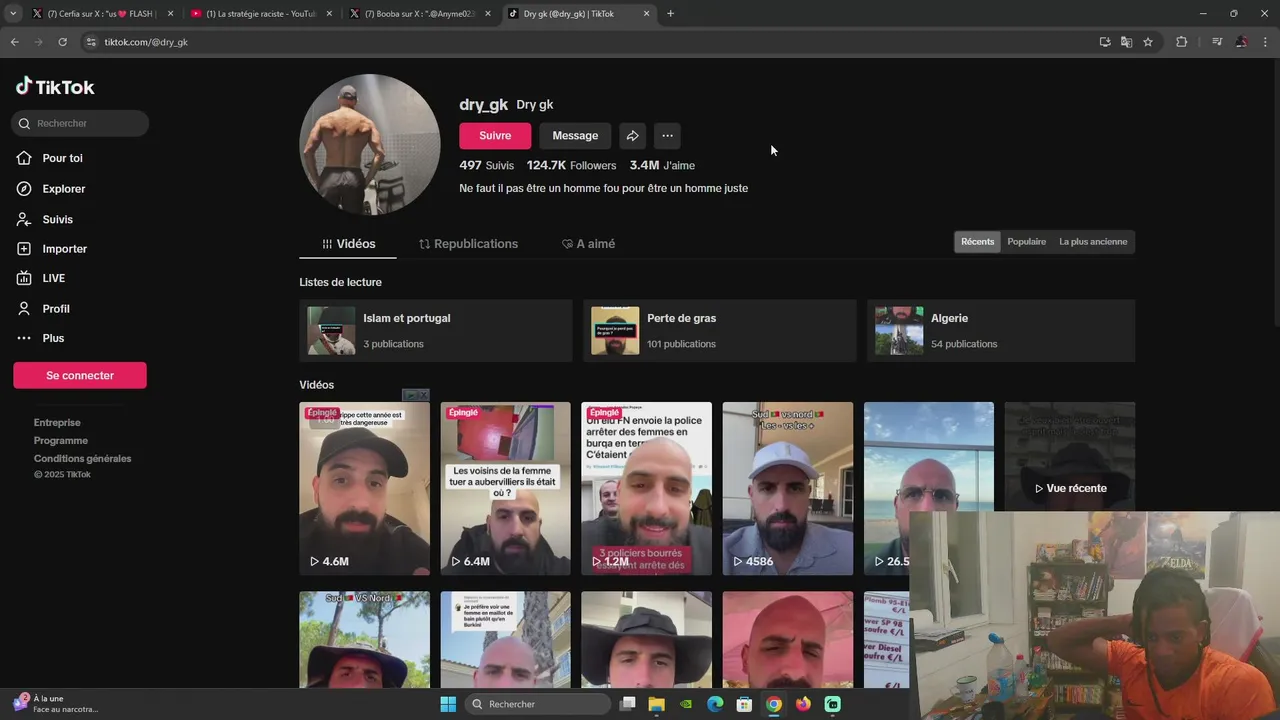
Task: Switch to the Republications tab
Action: pyautogui.click(x=468, y=244)
